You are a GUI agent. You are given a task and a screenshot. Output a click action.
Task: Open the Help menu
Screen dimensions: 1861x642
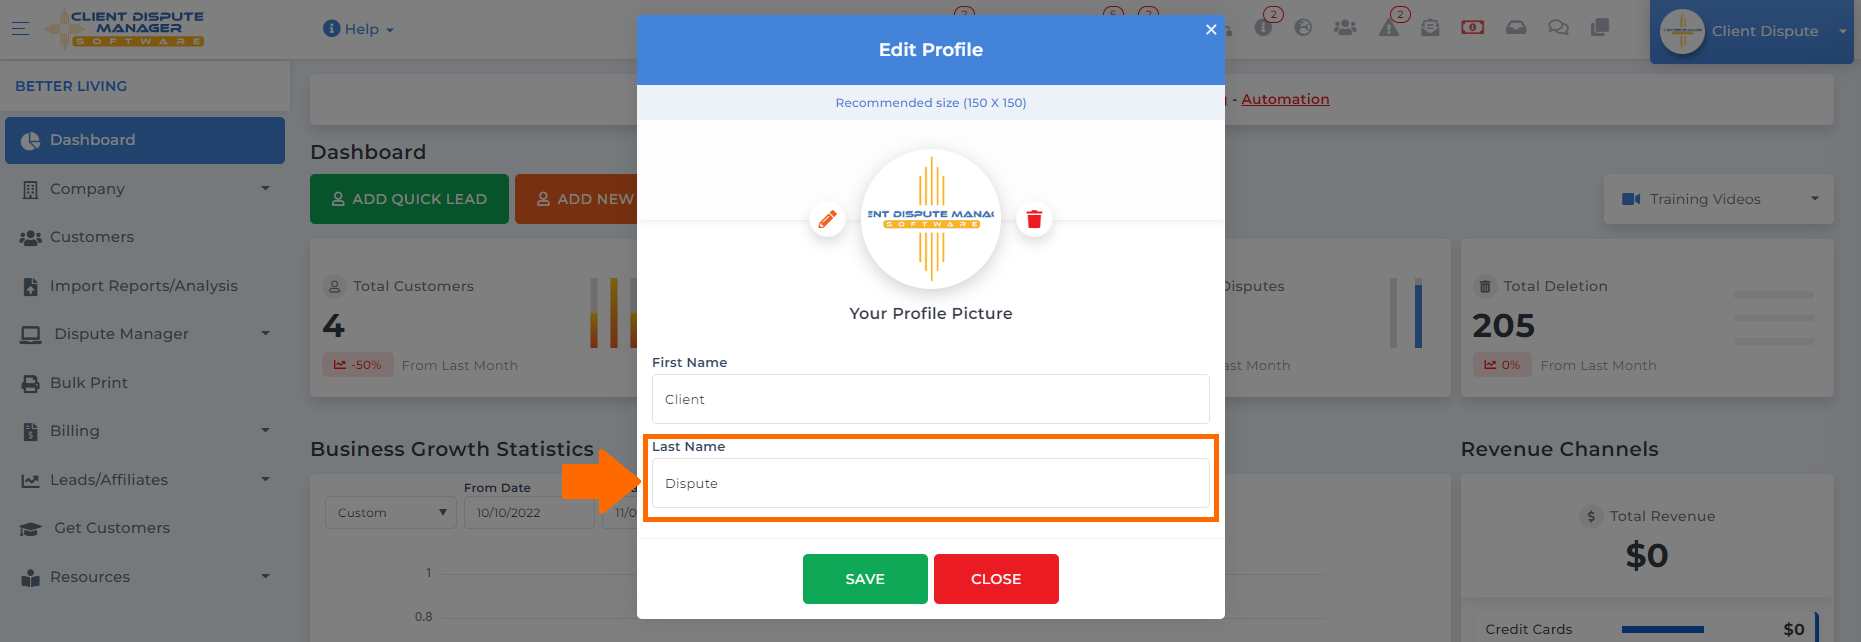pos(359,29)
